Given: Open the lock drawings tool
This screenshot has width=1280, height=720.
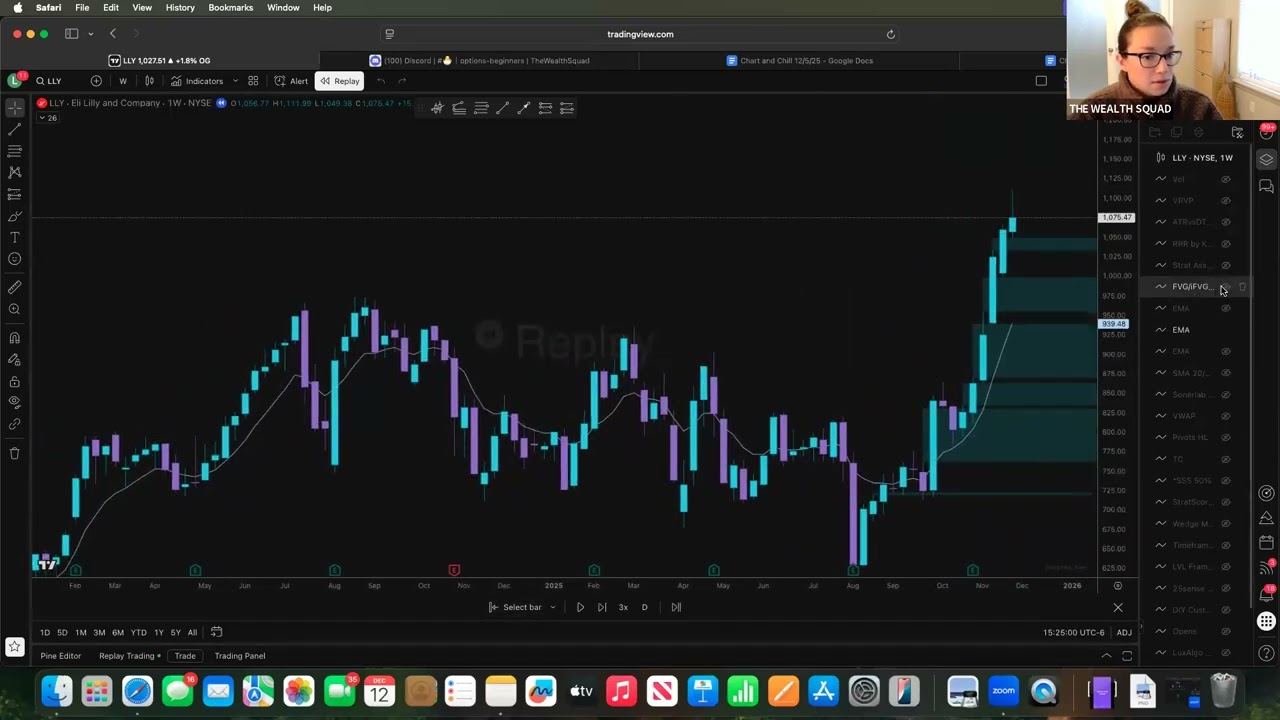Looking at the screenshot, I should pos(15,382).
